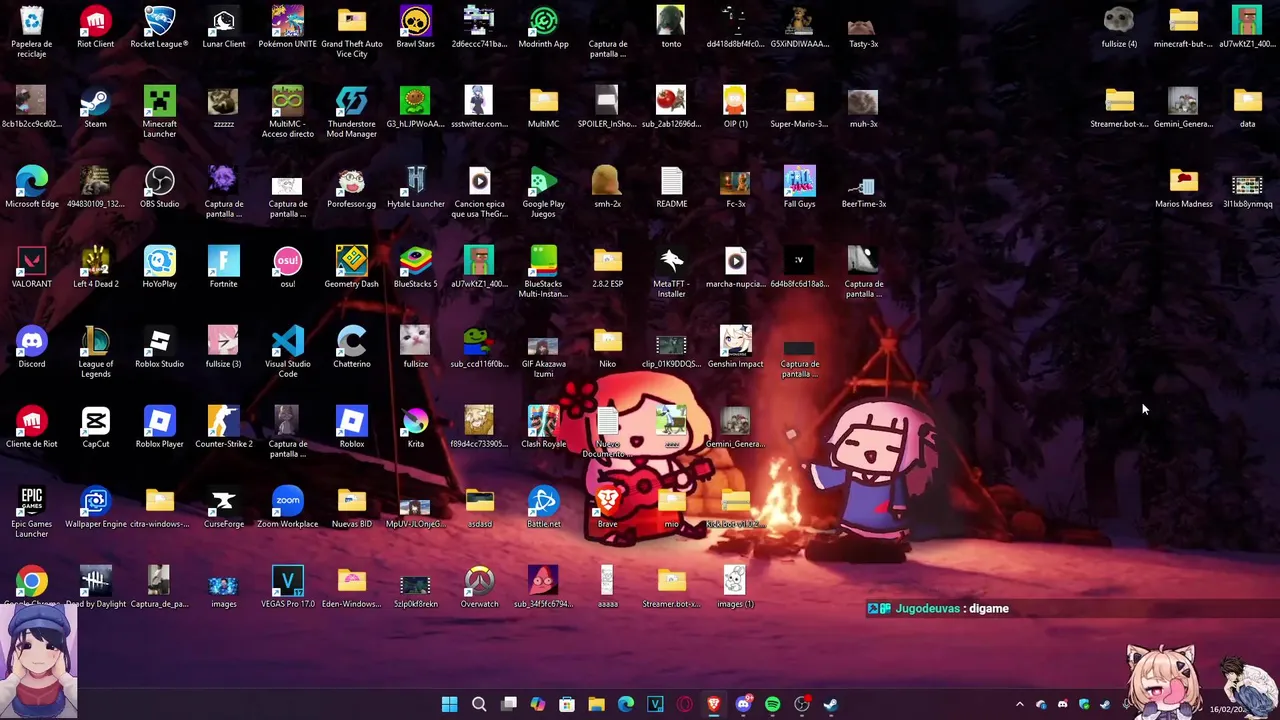Select Thunderstore Mod Manager icon
The width and height of the screenshot is (1280, 720).
coord(352,111)
